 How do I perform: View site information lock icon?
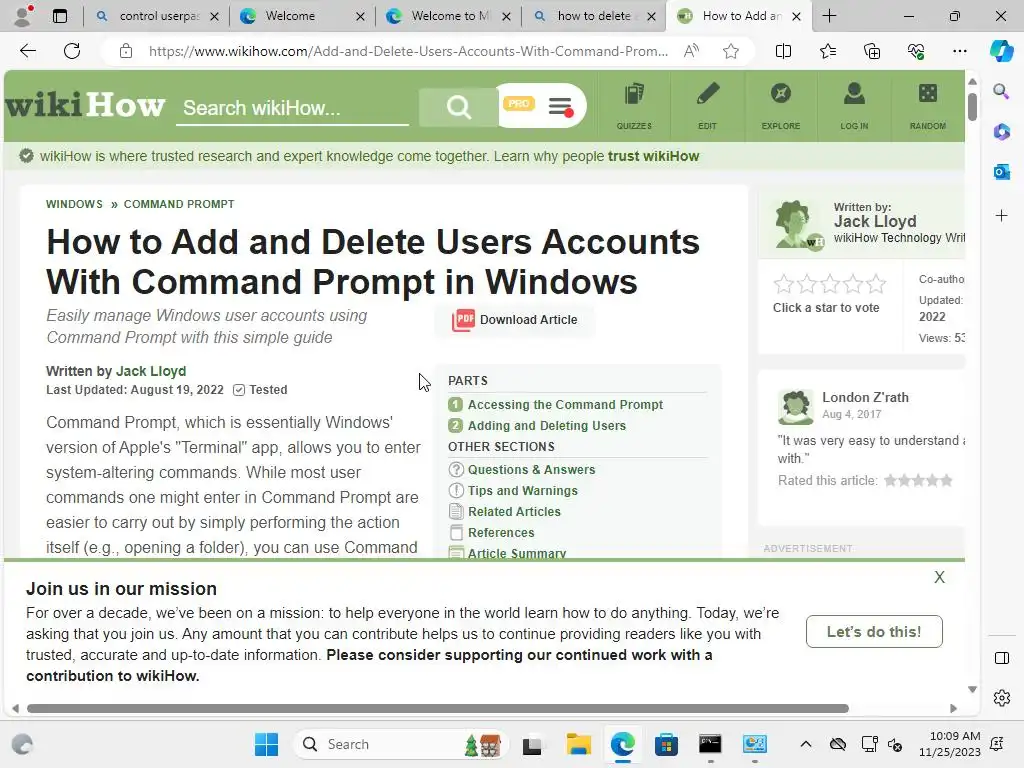coord(126,51)
